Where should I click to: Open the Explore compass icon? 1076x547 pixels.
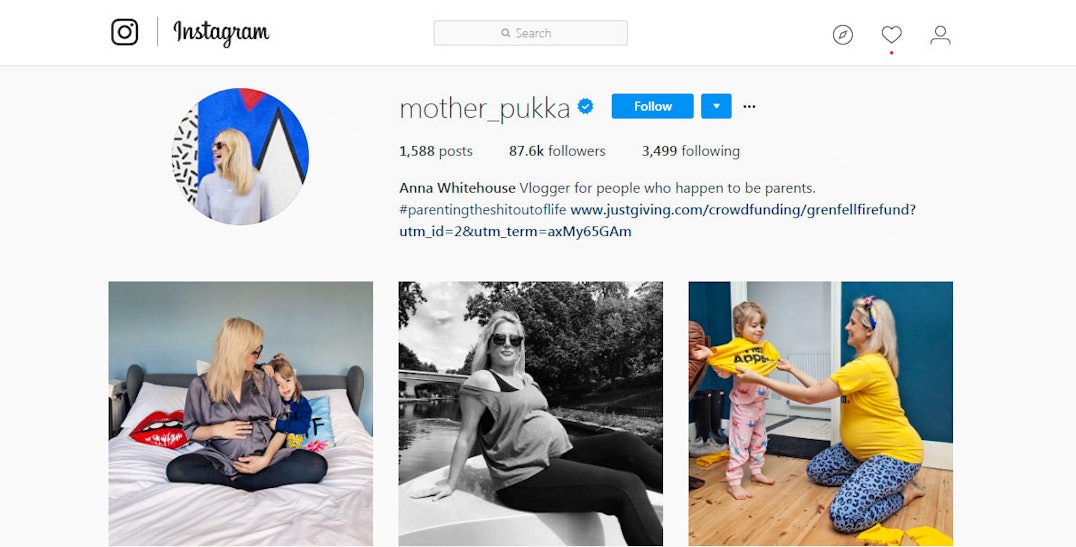click(843, 34)
